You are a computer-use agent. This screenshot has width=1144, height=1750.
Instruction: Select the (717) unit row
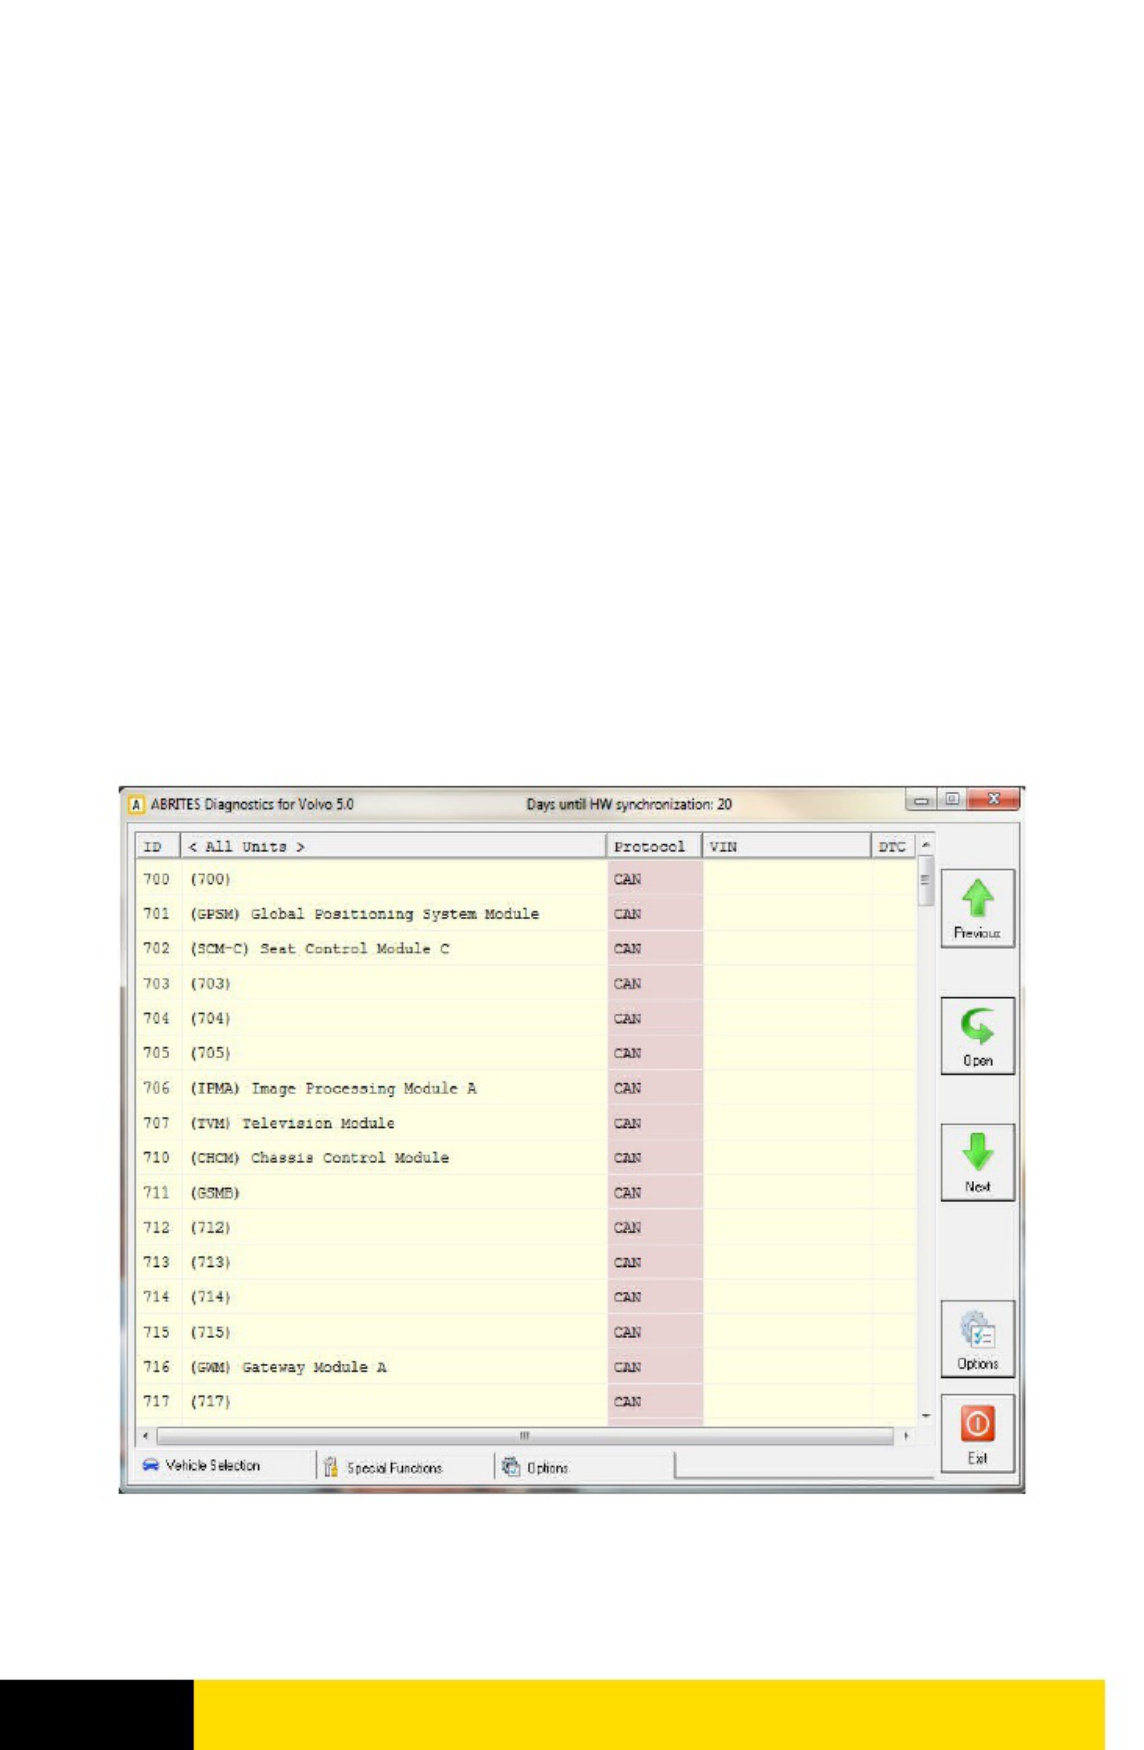(x=526, y=1402)
